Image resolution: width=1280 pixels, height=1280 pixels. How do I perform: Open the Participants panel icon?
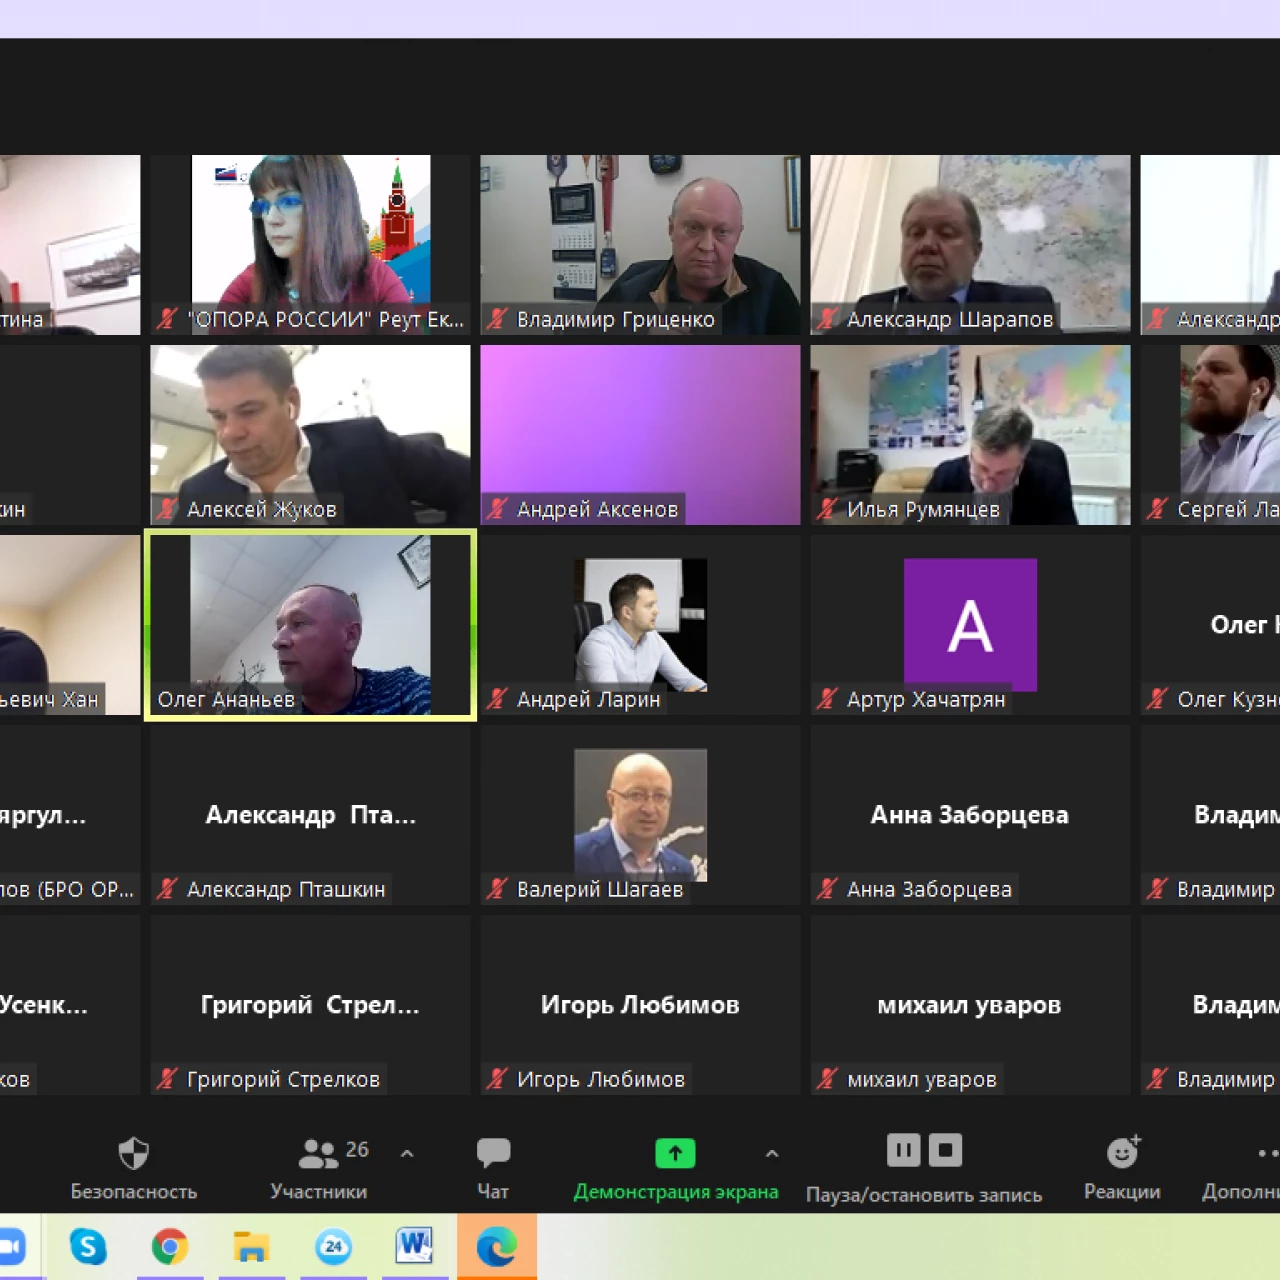pyautogui.click(x=318, y=1154)
